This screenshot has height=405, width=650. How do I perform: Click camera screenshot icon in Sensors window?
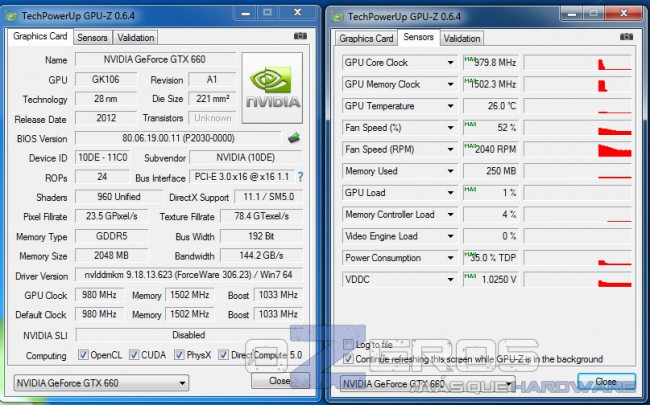tap(626, 37)
